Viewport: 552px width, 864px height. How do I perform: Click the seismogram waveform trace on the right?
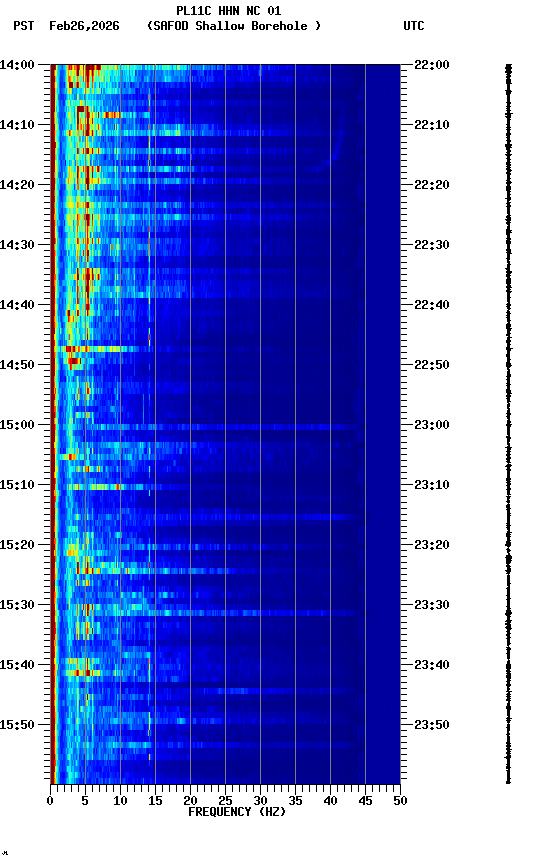pos(508,423)
